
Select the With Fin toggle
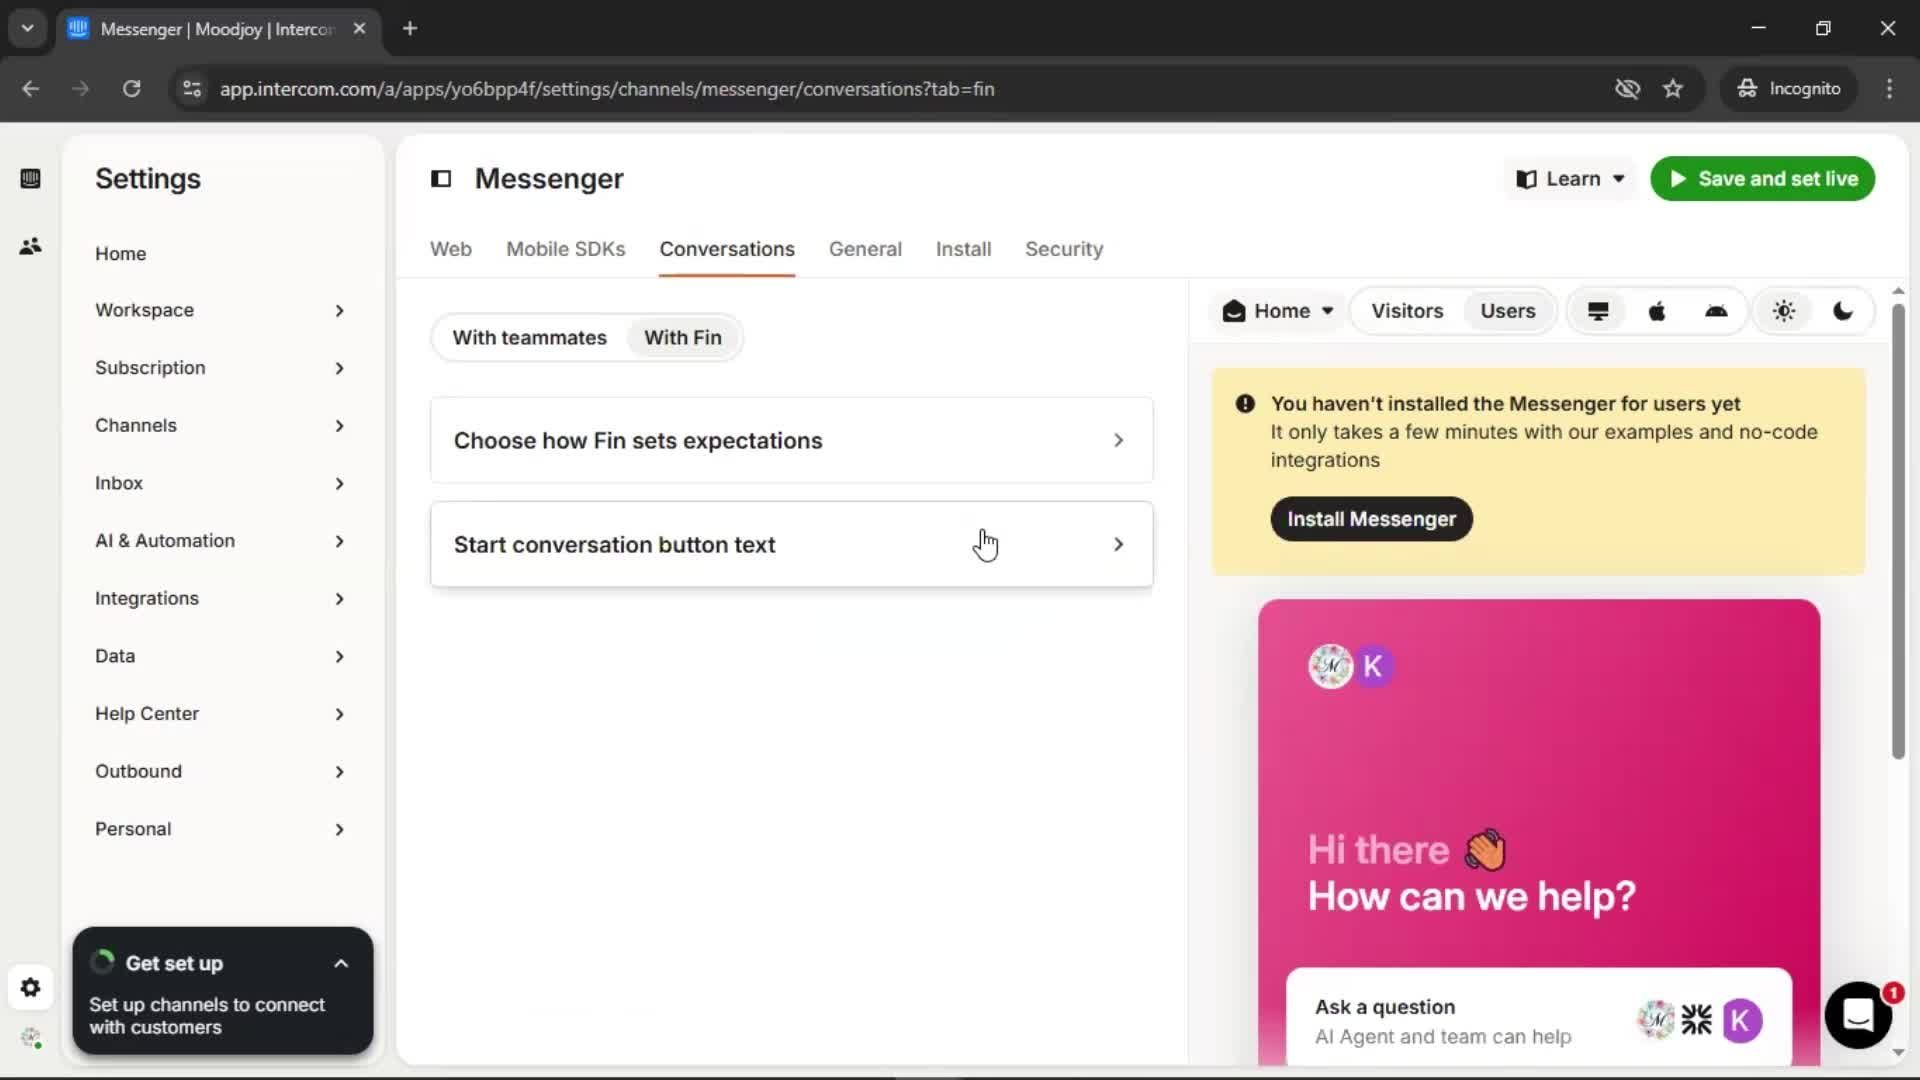(683, 338)
